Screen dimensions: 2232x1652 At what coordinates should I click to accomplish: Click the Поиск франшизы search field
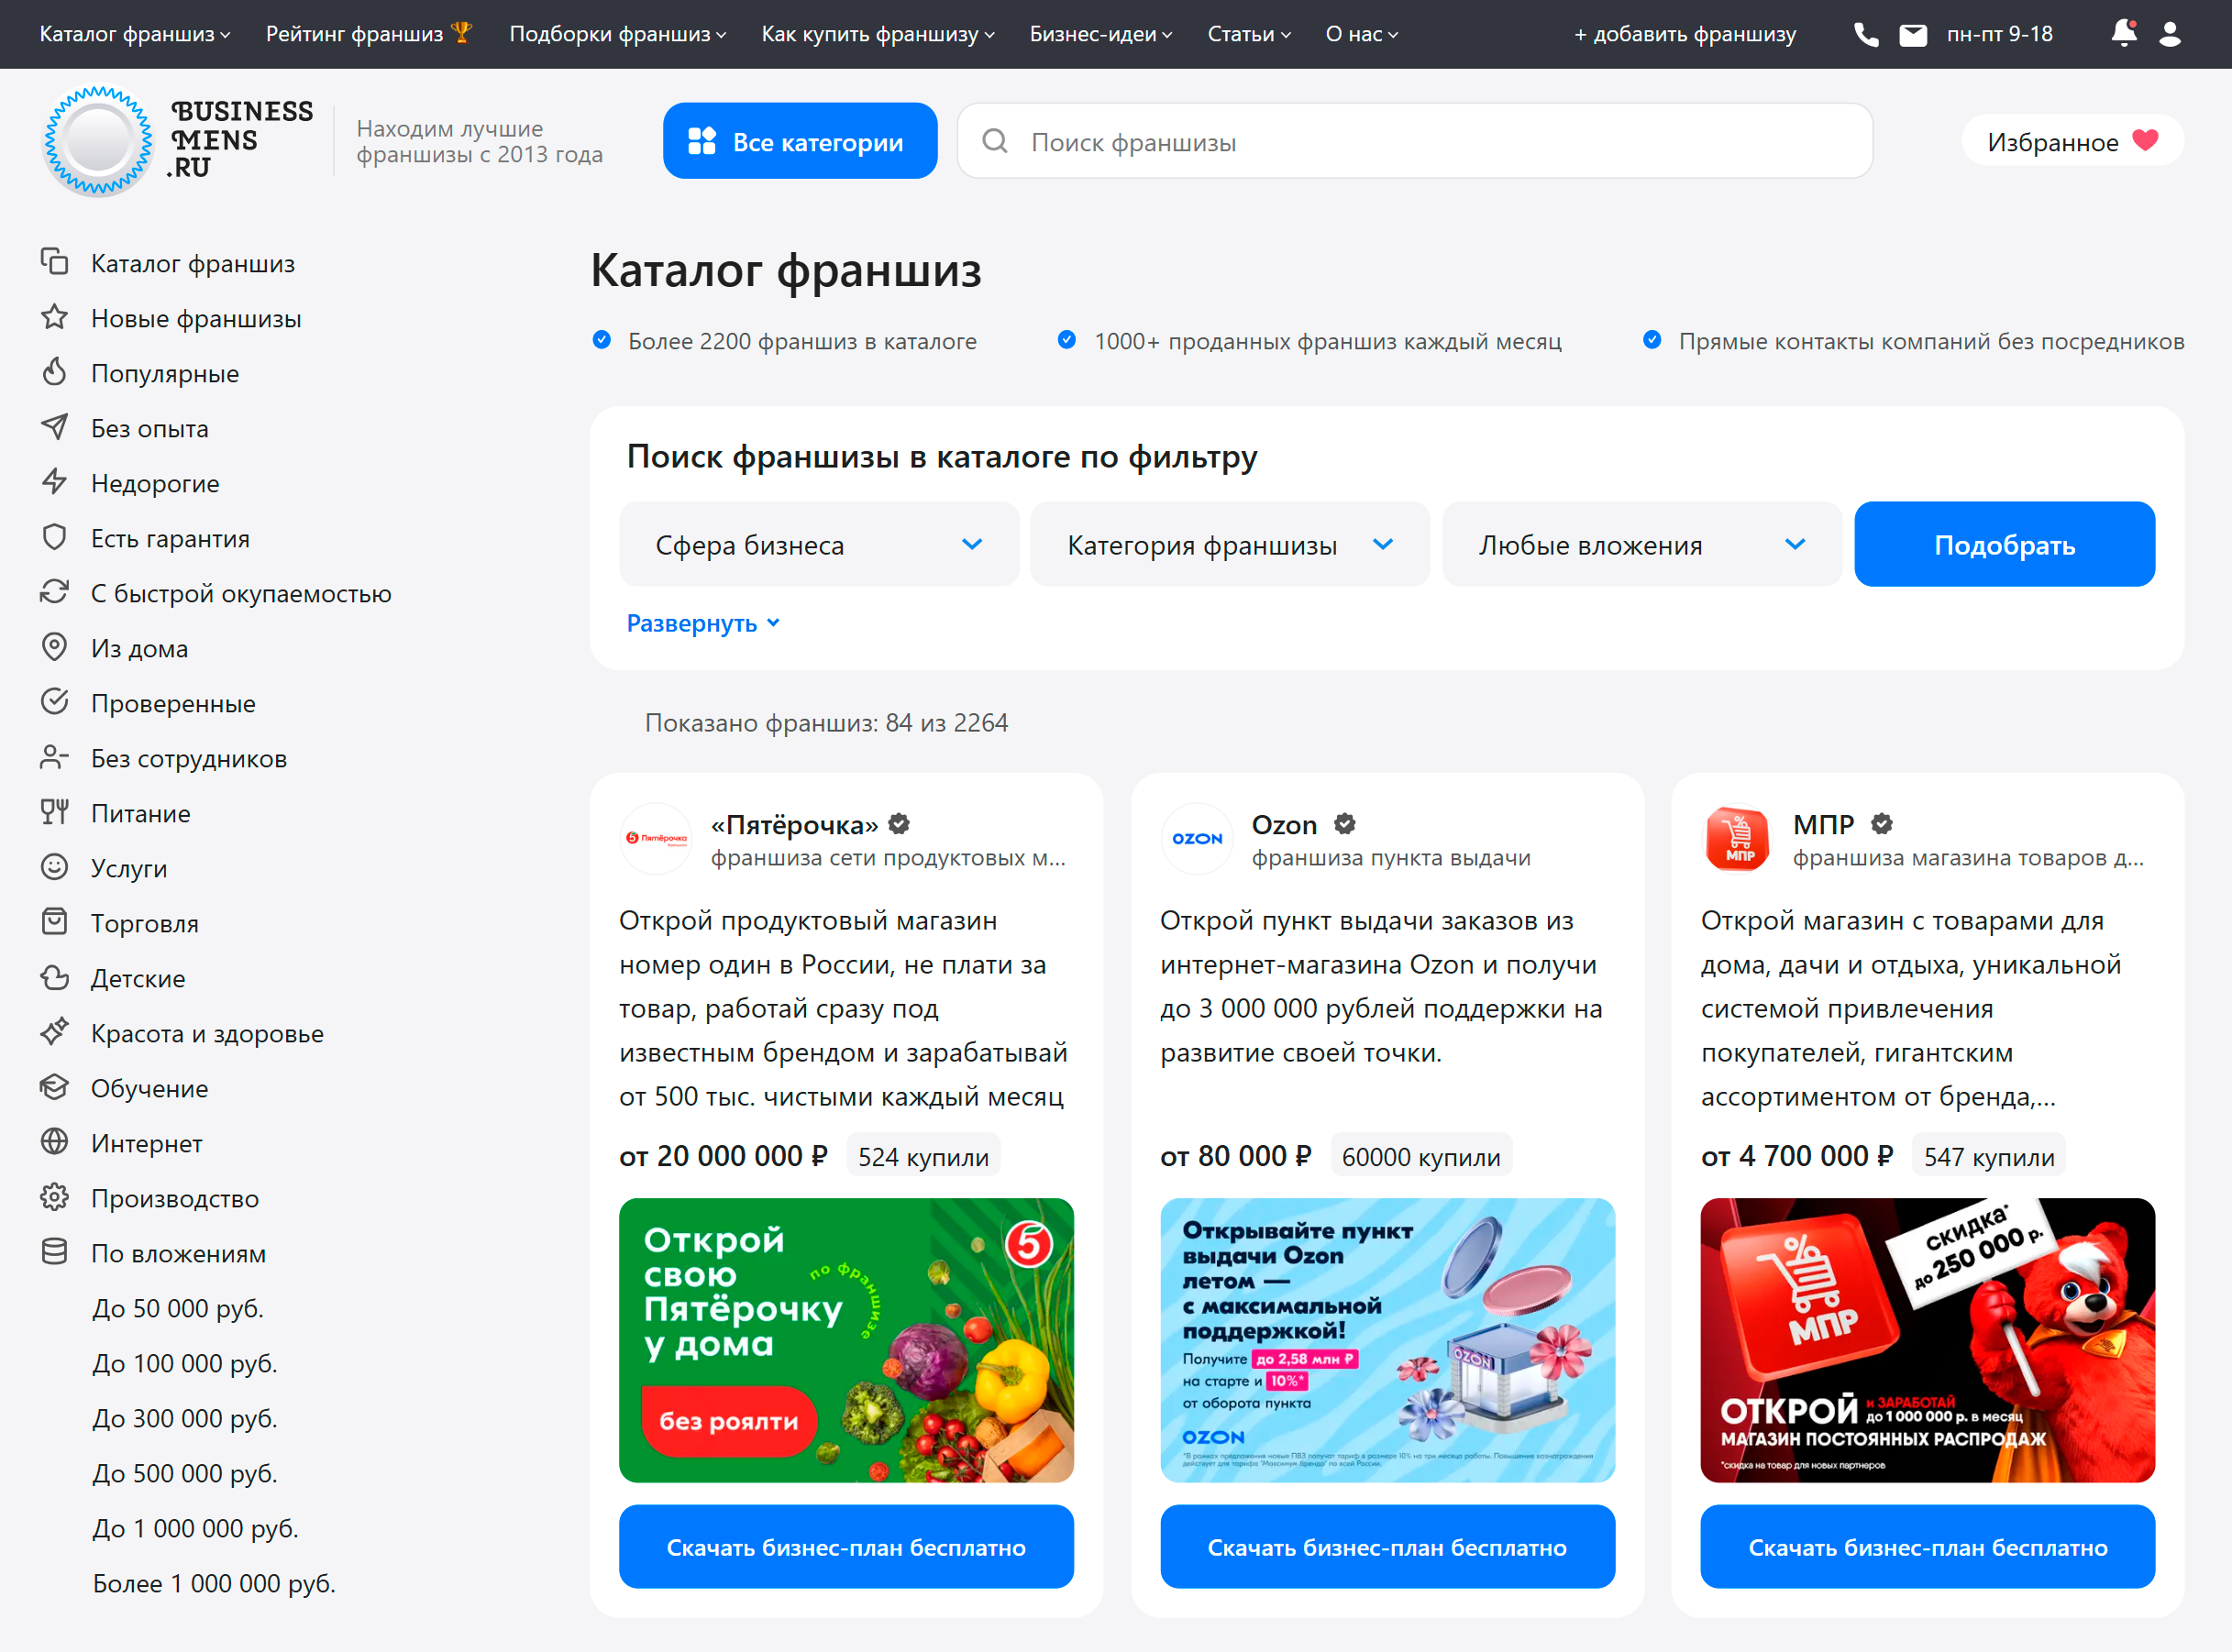[x=1415, y=141]
